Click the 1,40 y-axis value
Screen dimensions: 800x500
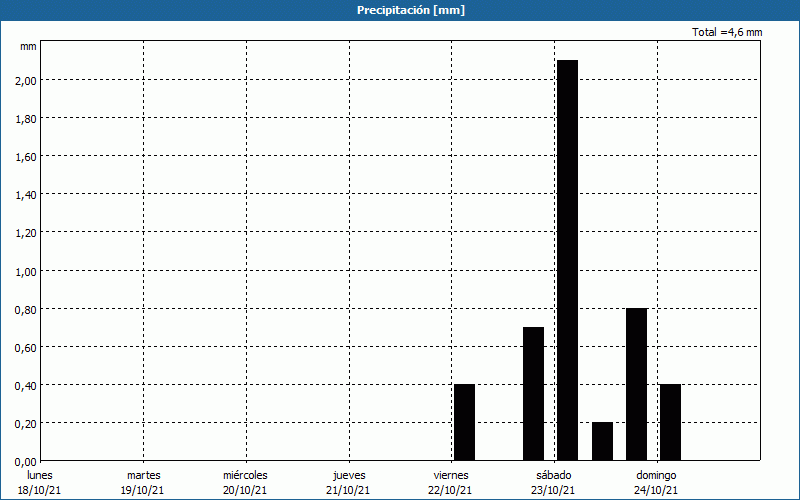tap(26, 194)
